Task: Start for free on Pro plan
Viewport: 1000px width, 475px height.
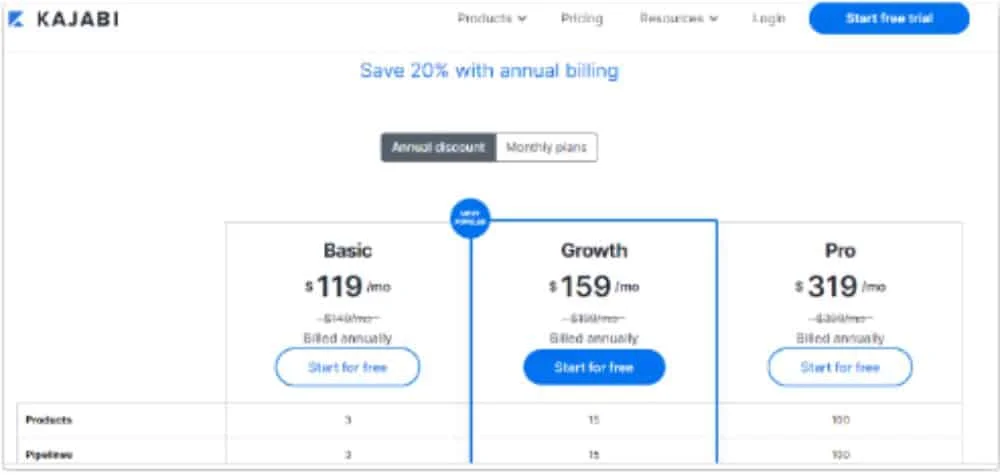Action: pos(840,367)
